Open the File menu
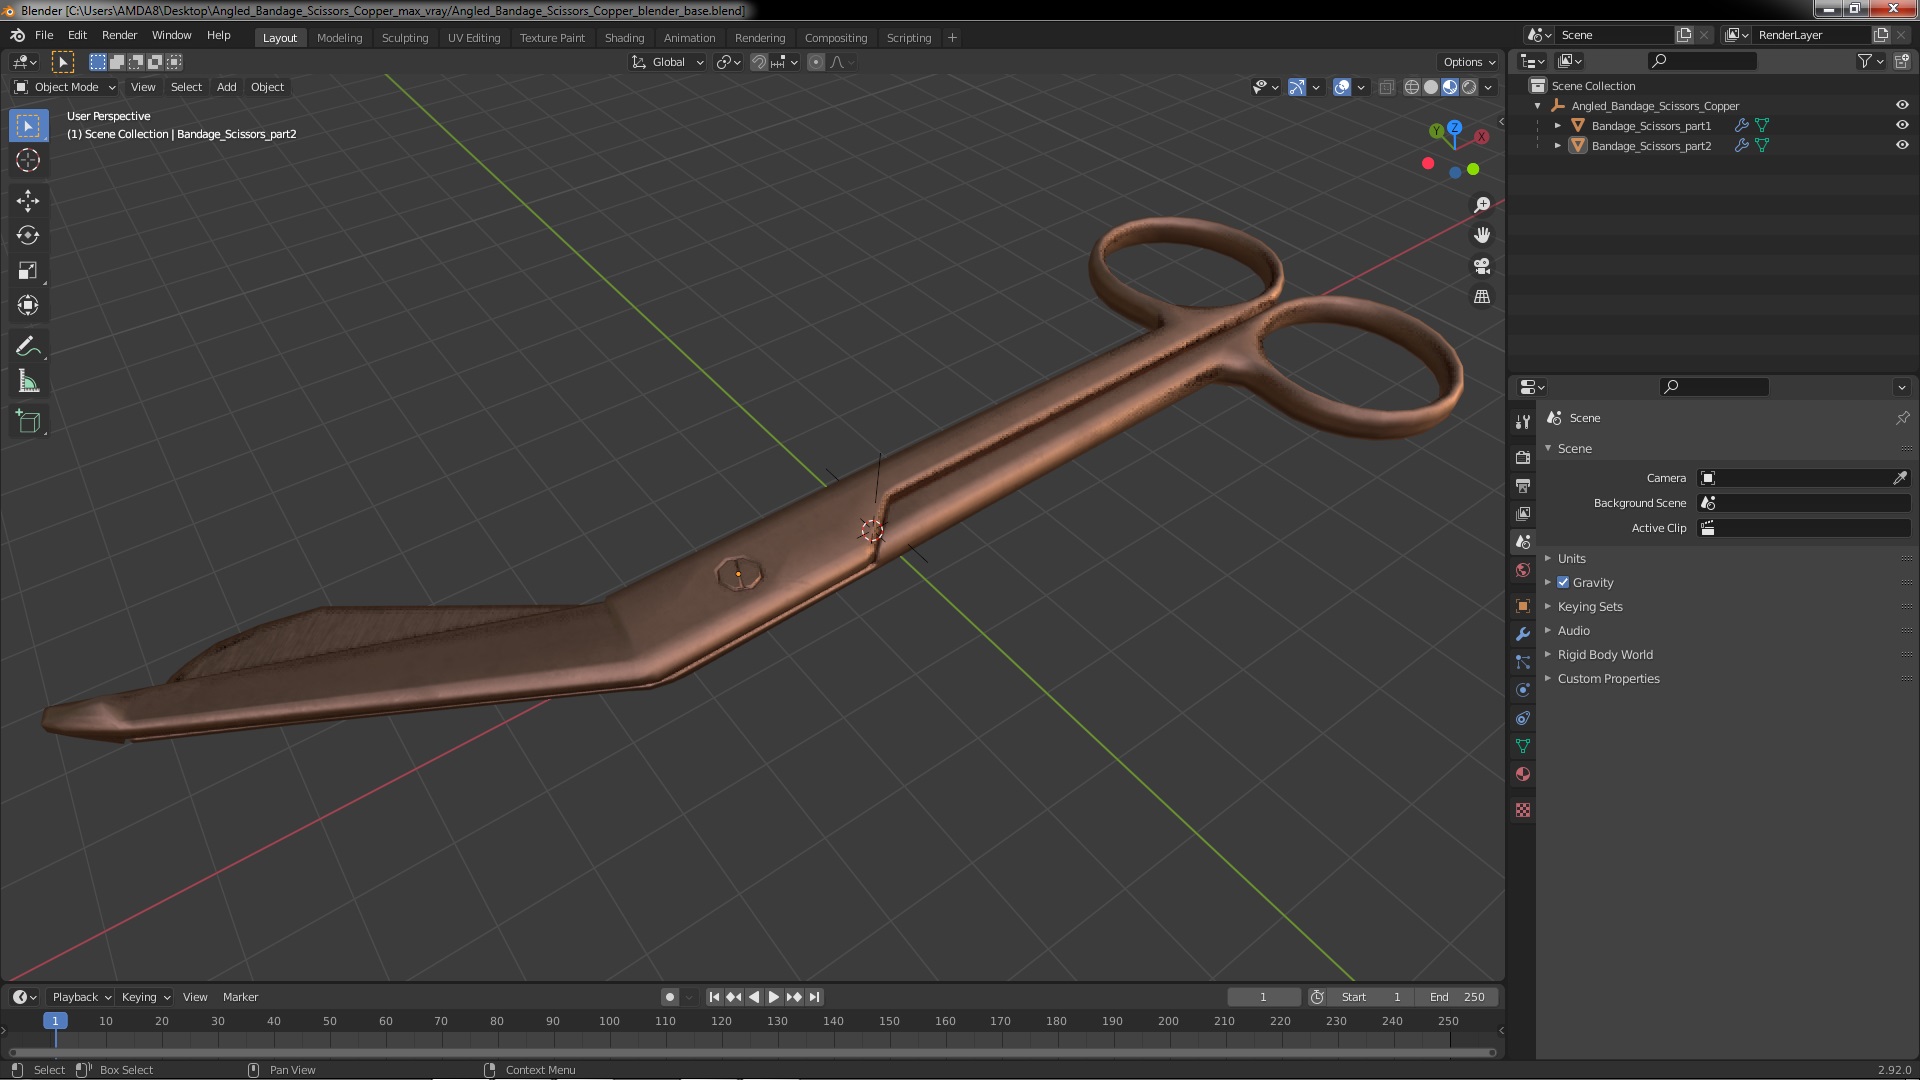 click(x=44, y=35)
